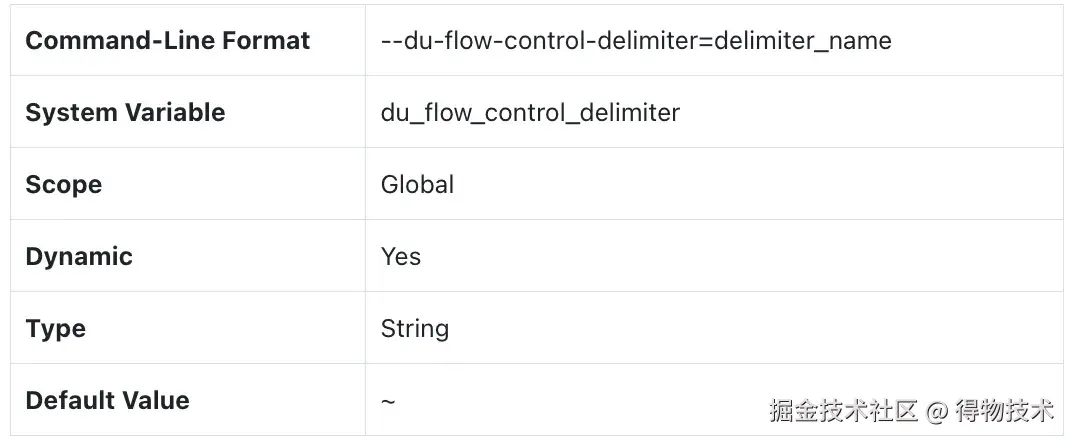Click the --du-flow-control-delimiter=delimiter_name value

point(636,41)
